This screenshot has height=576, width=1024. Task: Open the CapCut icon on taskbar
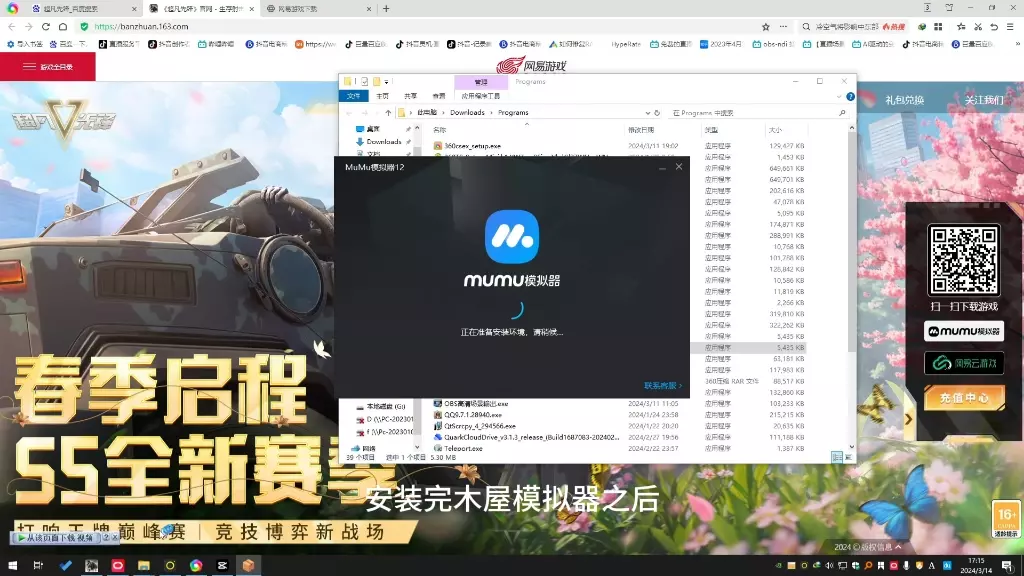click(222, 566)
